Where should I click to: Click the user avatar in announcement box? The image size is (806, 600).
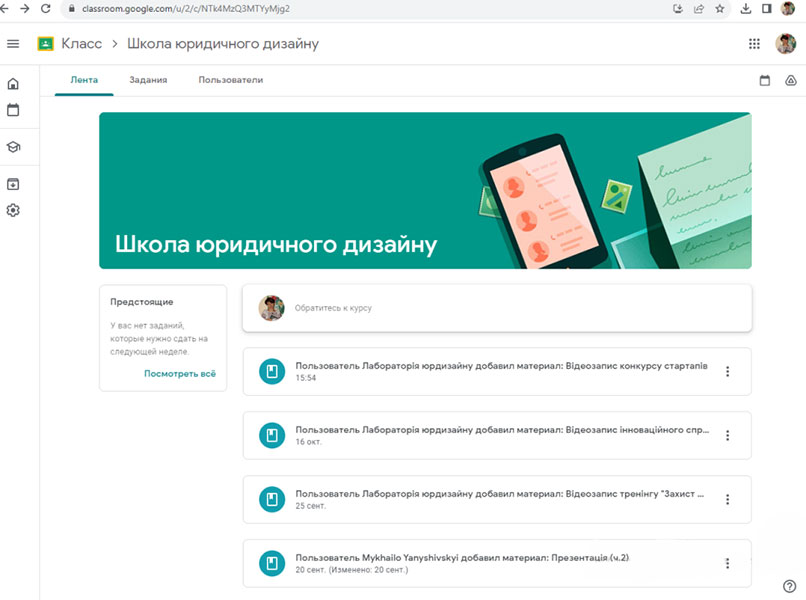coord(271,308)
